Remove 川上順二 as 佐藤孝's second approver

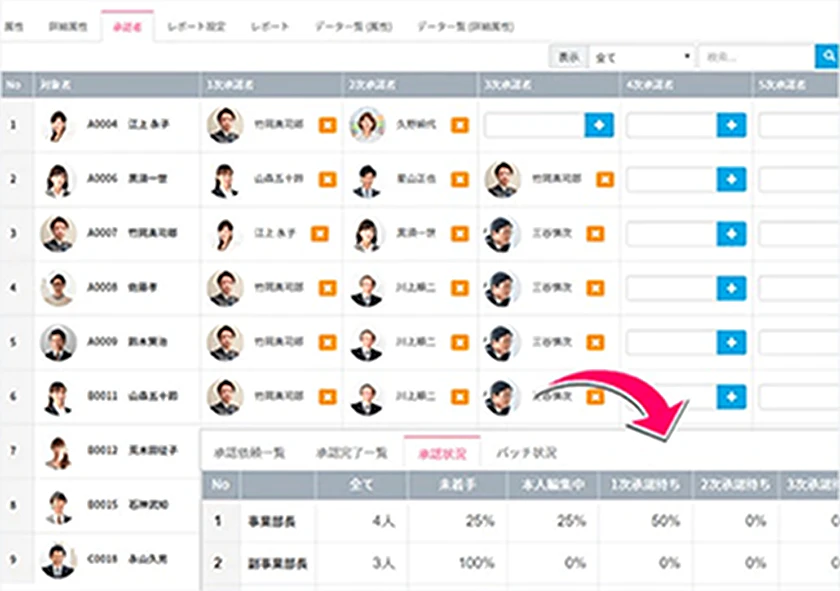tap(460, 287)
